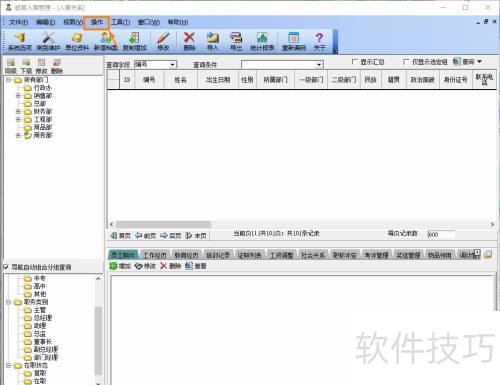
Task: Uncheck the 导航自动组合分组查询 checkbox
Action: pos(6,267)
